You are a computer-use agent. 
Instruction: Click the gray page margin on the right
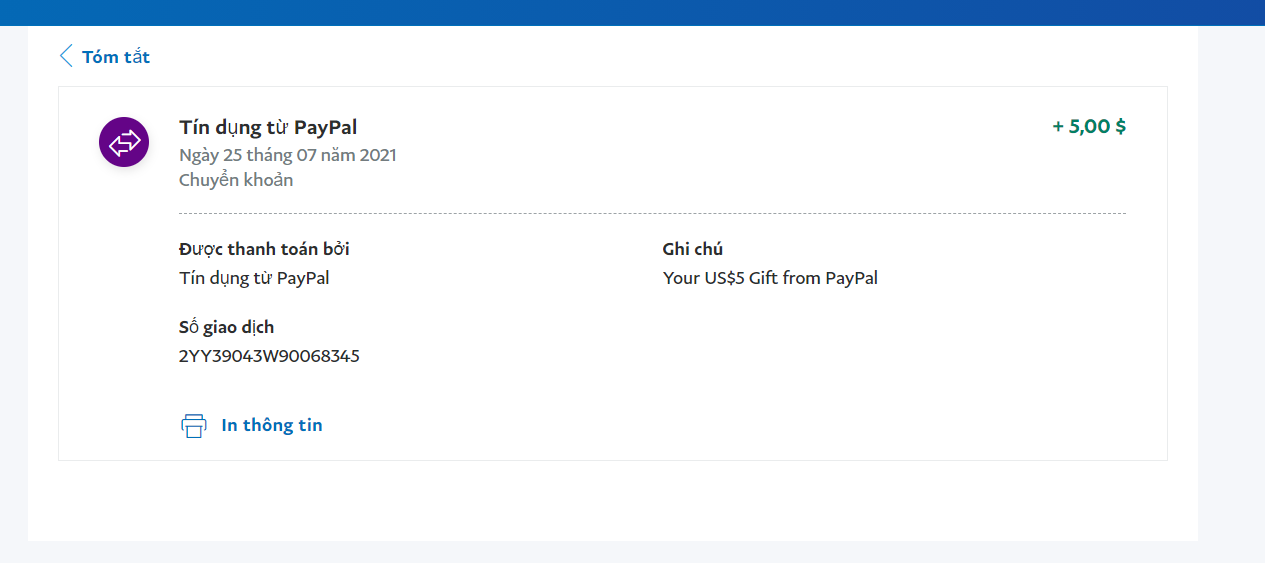1231,300
